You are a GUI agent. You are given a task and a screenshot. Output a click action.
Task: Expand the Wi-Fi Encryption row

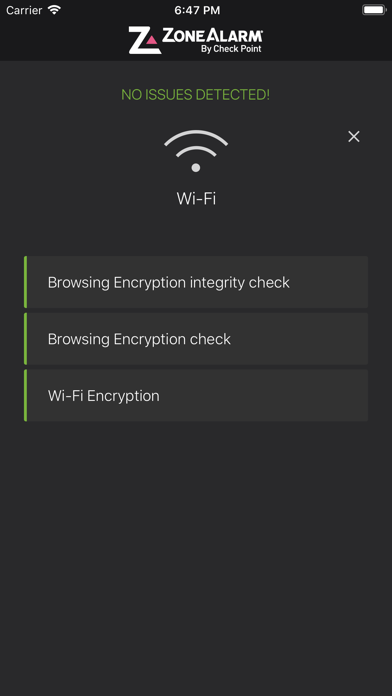[x=196, y=395]
